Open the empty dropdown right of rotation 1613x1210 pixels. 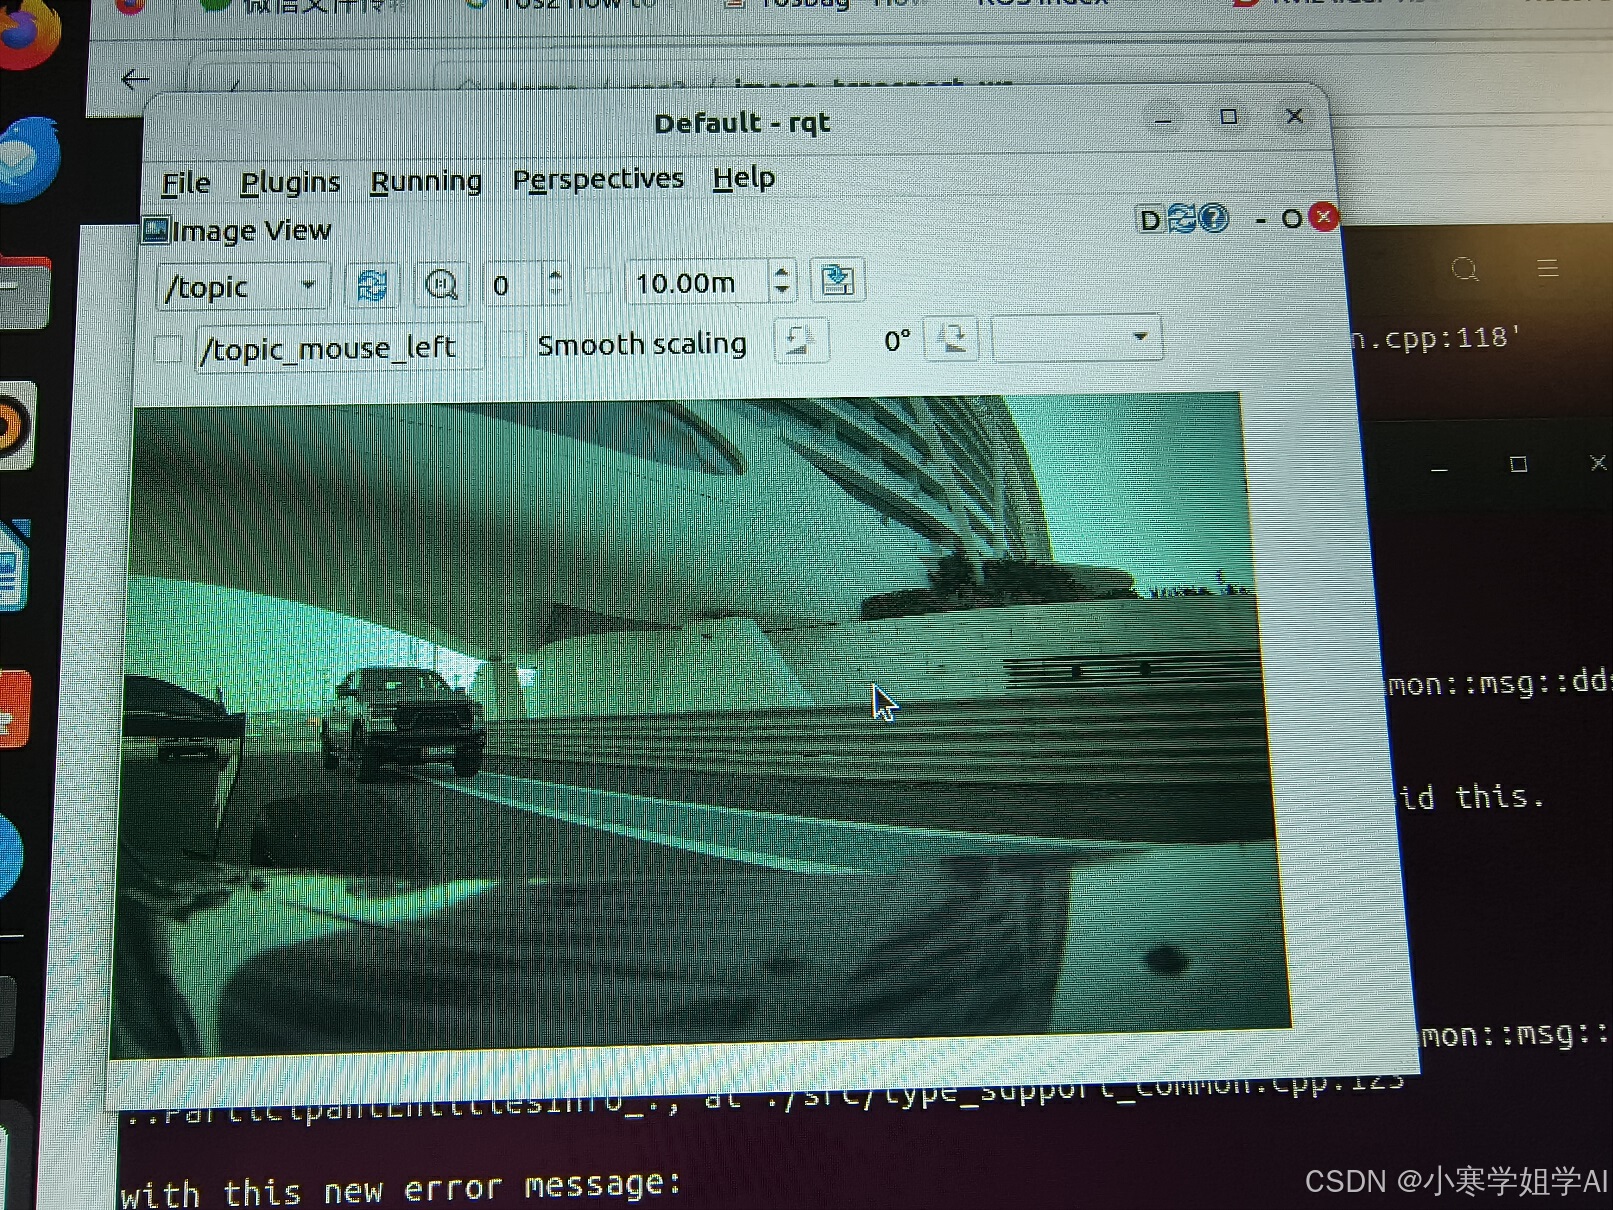pos(1077,338)
